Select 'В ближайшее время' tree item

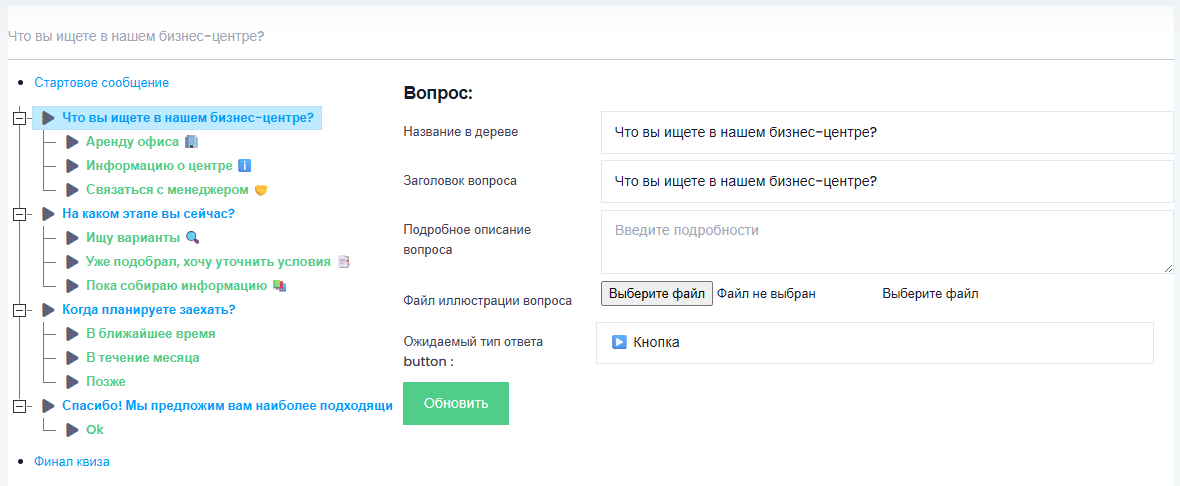click(x=150, y=334)
